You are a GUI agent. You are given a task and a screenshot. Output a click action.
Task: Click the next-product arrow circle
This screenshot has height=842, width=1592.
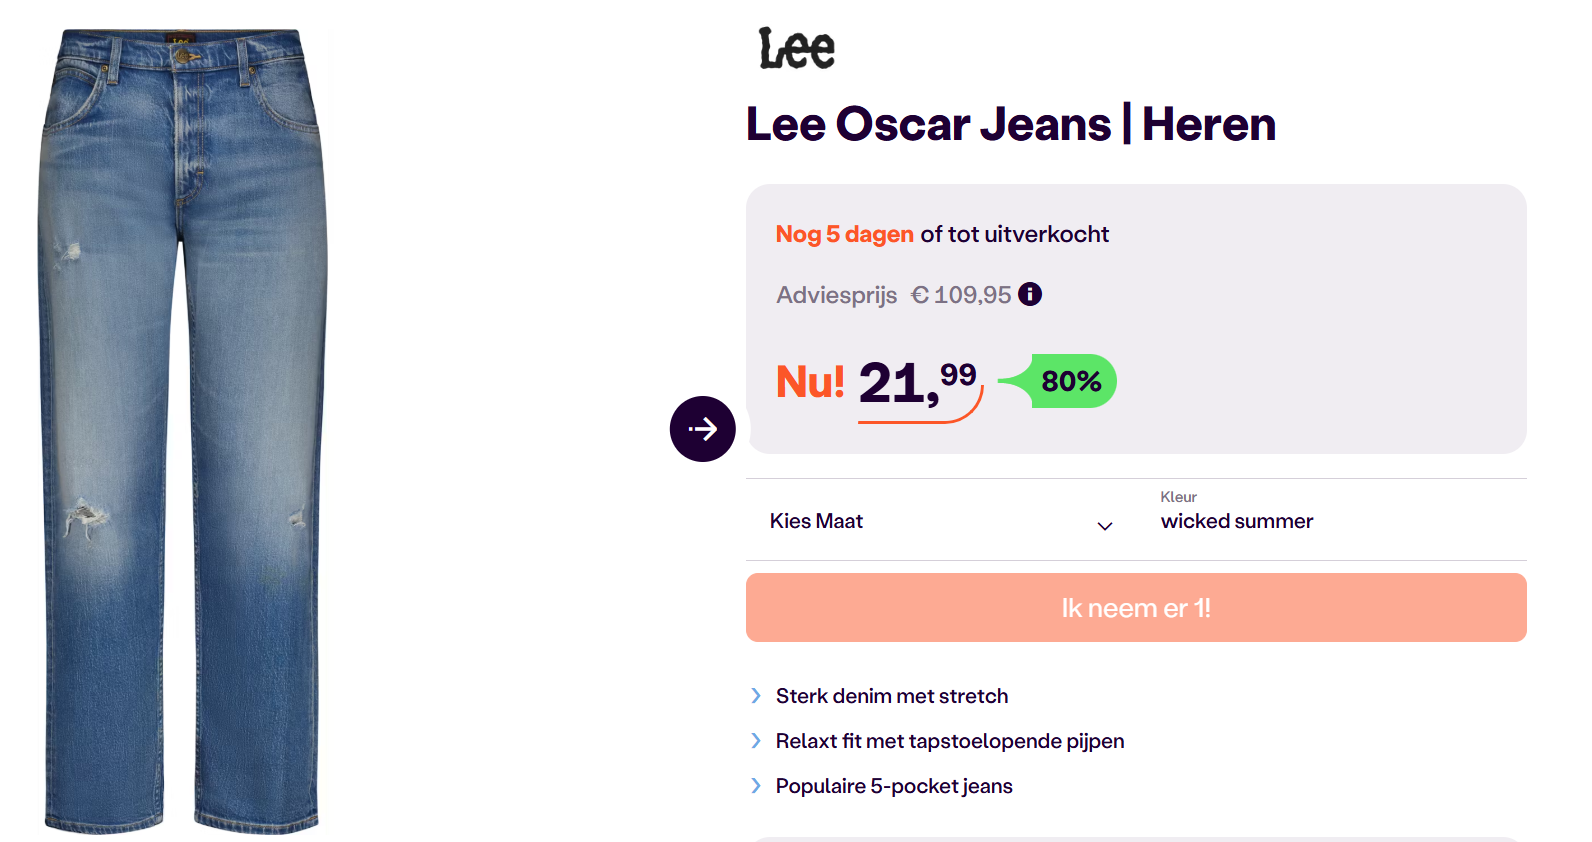tap(702, 428)
